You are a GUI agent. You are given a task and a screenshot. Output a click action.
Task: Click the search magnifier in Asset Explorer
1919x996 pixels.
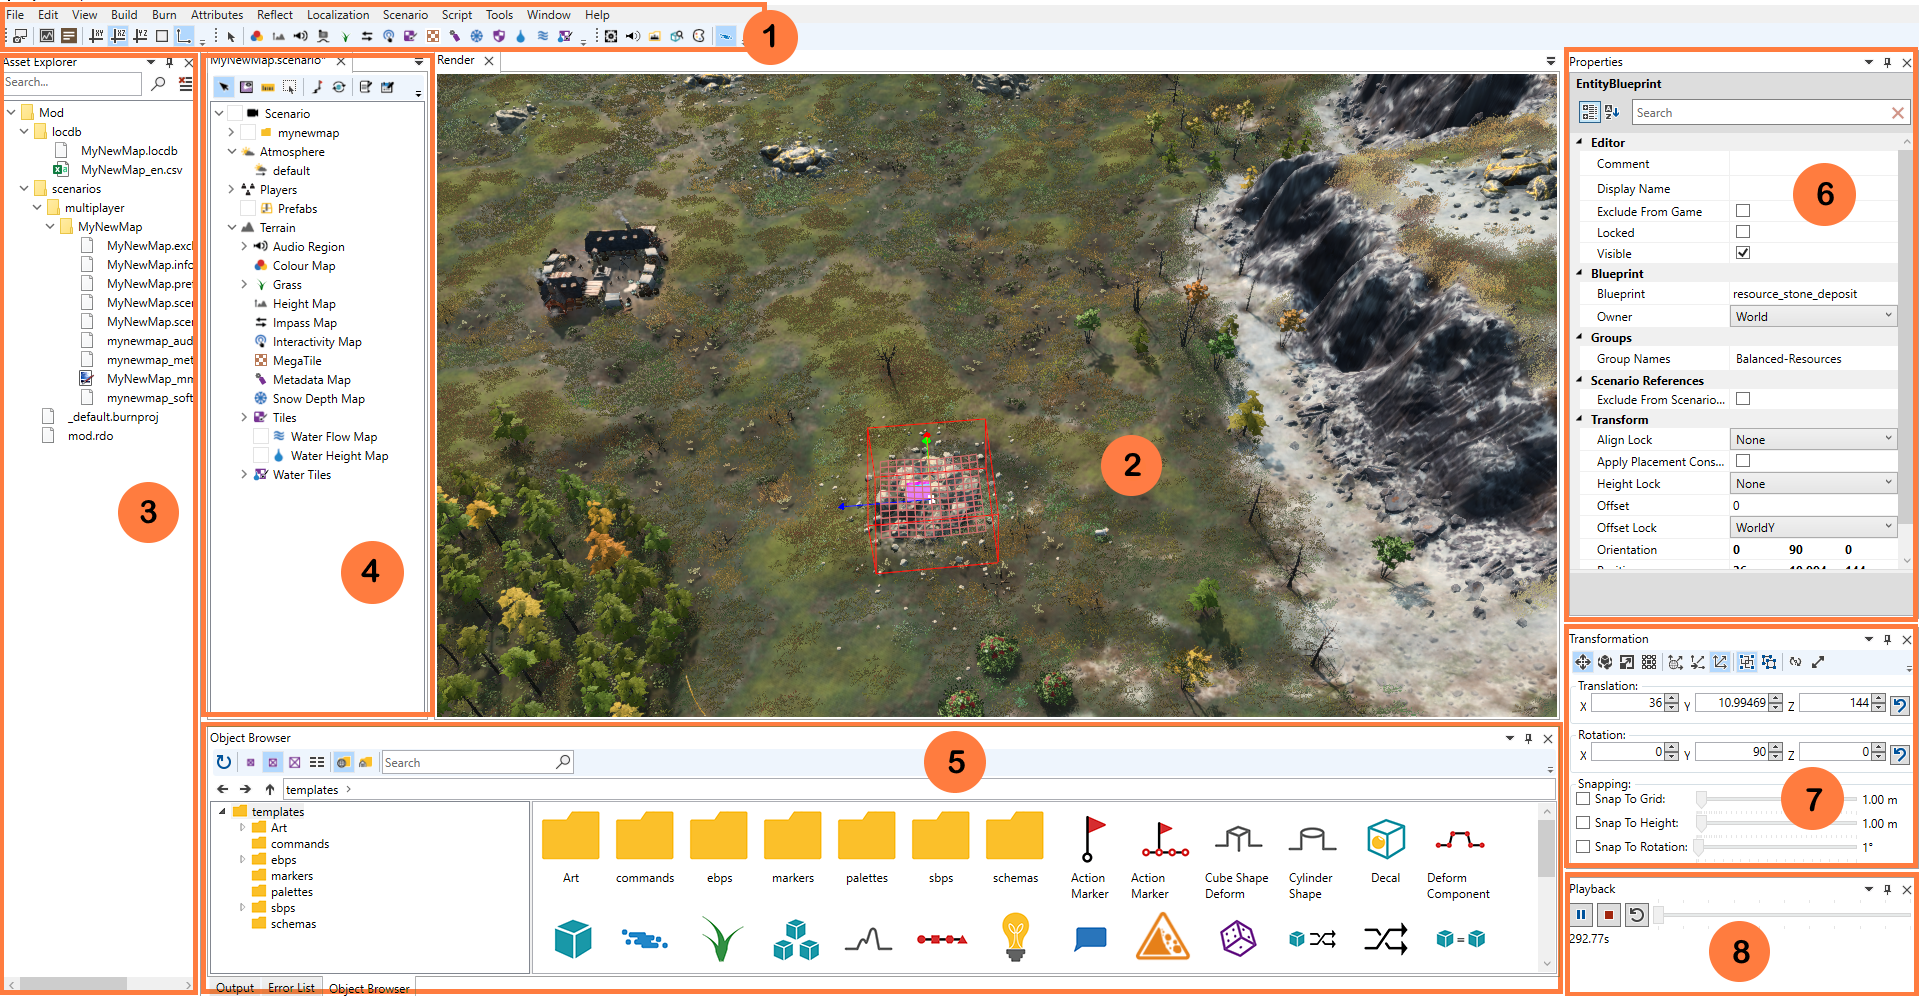pos(158,84)
